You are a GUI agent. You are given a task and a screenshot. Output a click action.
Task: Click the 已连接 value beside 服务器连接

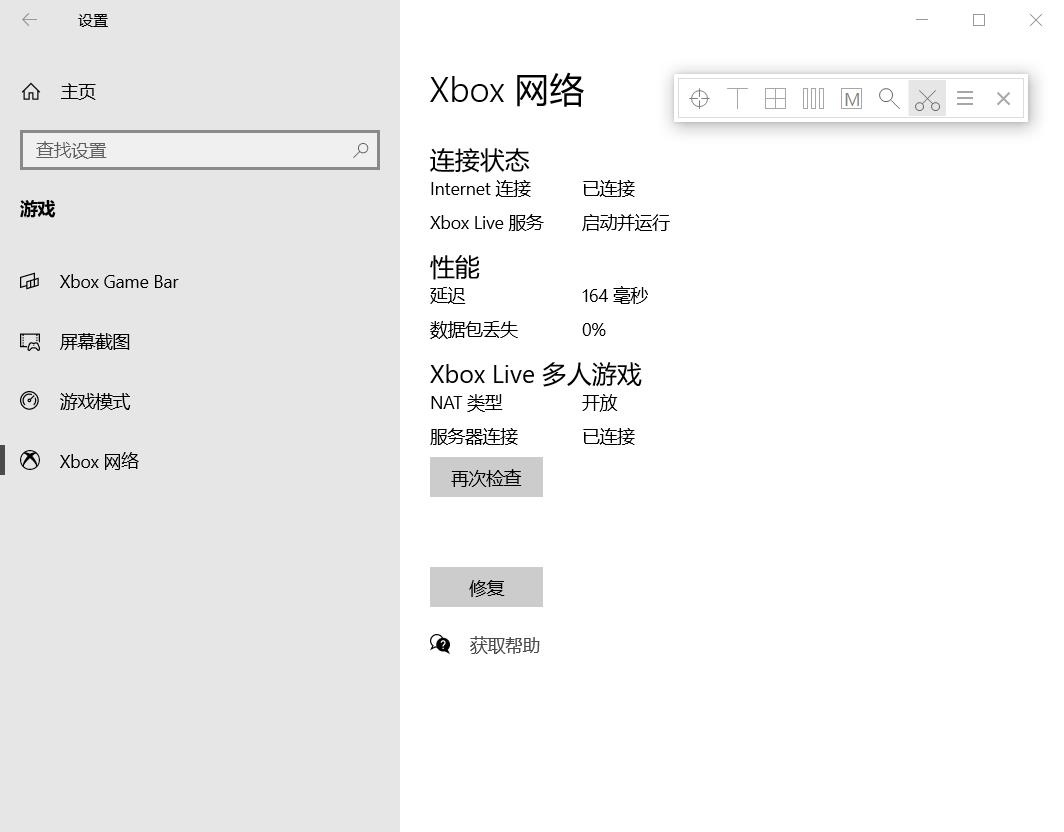click(x=608, y=437)
